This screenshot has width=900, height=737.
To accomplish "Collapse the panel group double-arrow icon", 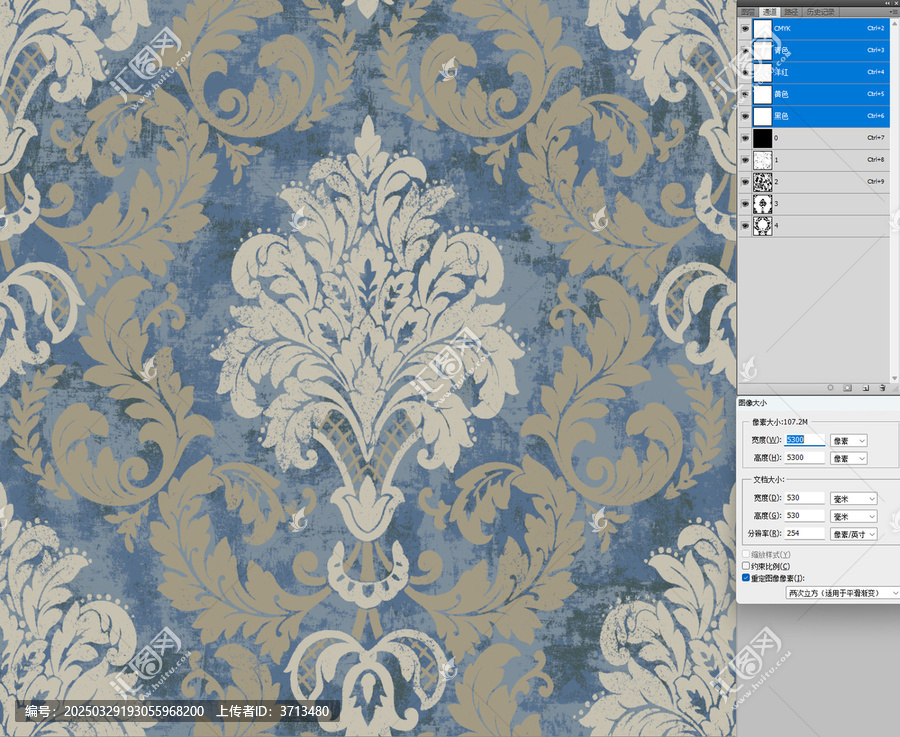I will click(x=887, y=3).
